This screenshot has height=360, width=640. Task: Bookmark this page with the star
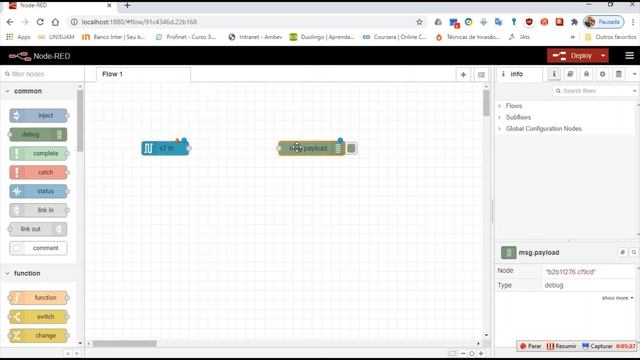click(x=419, y=22)
